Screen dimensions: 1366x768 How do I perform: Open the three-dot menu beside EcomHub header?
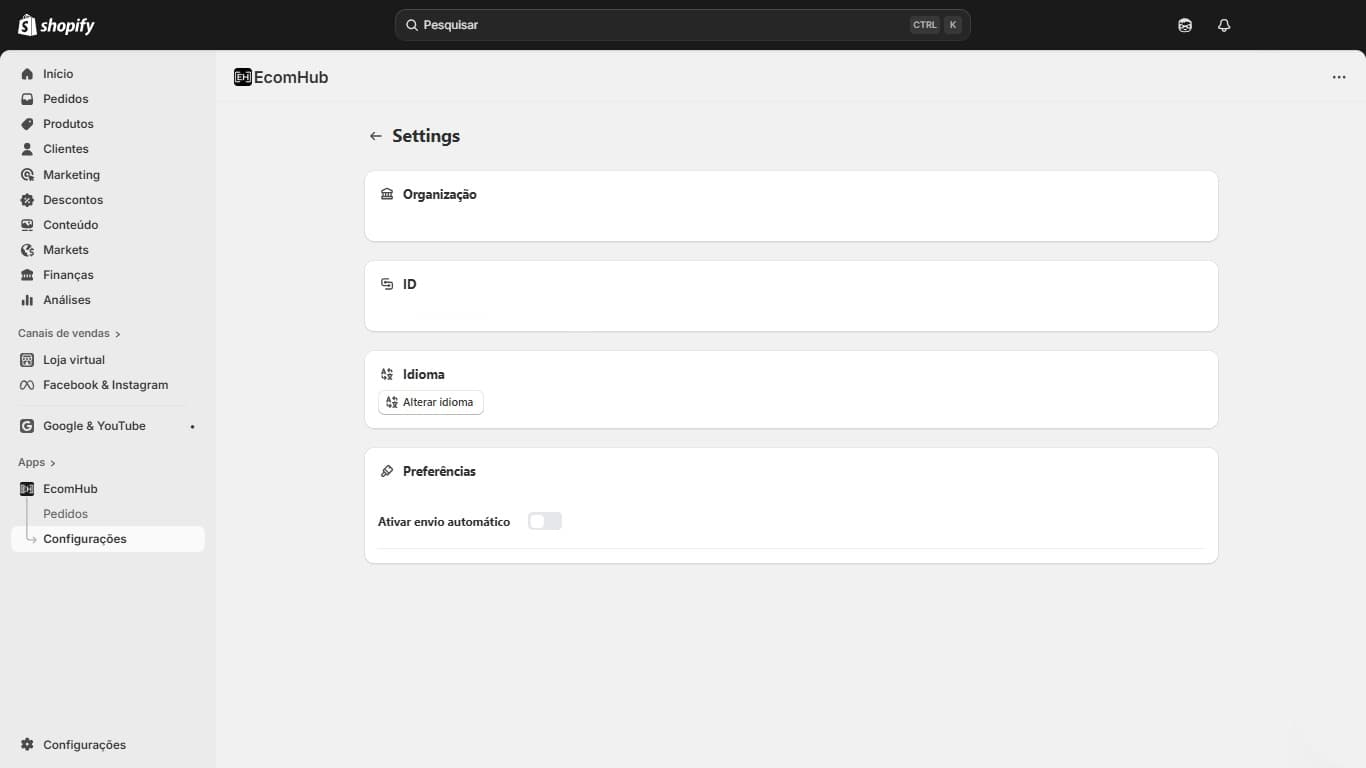coord(1339,77)
